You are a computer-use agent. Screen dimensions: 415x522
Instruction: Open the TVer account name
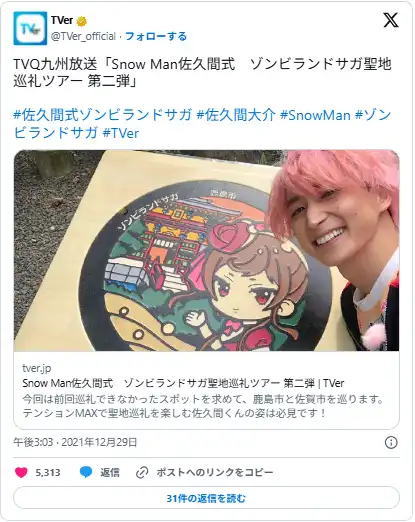click(62, 21)
